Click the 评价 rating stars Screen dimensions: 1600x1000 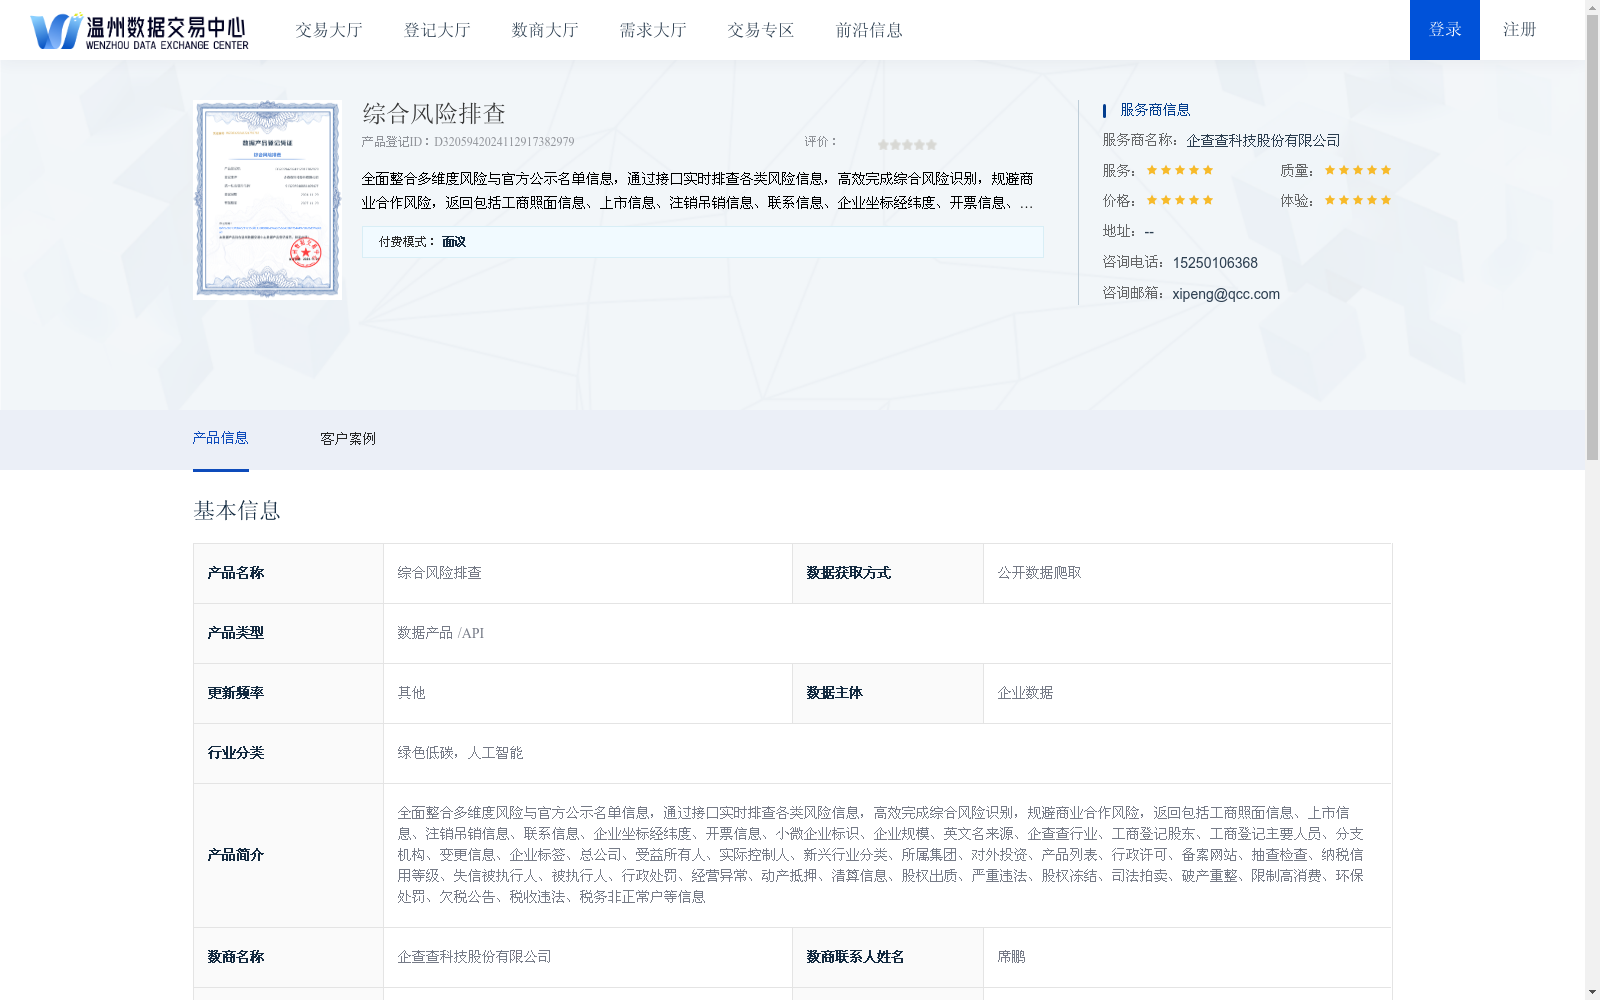(x=907, y=145)
